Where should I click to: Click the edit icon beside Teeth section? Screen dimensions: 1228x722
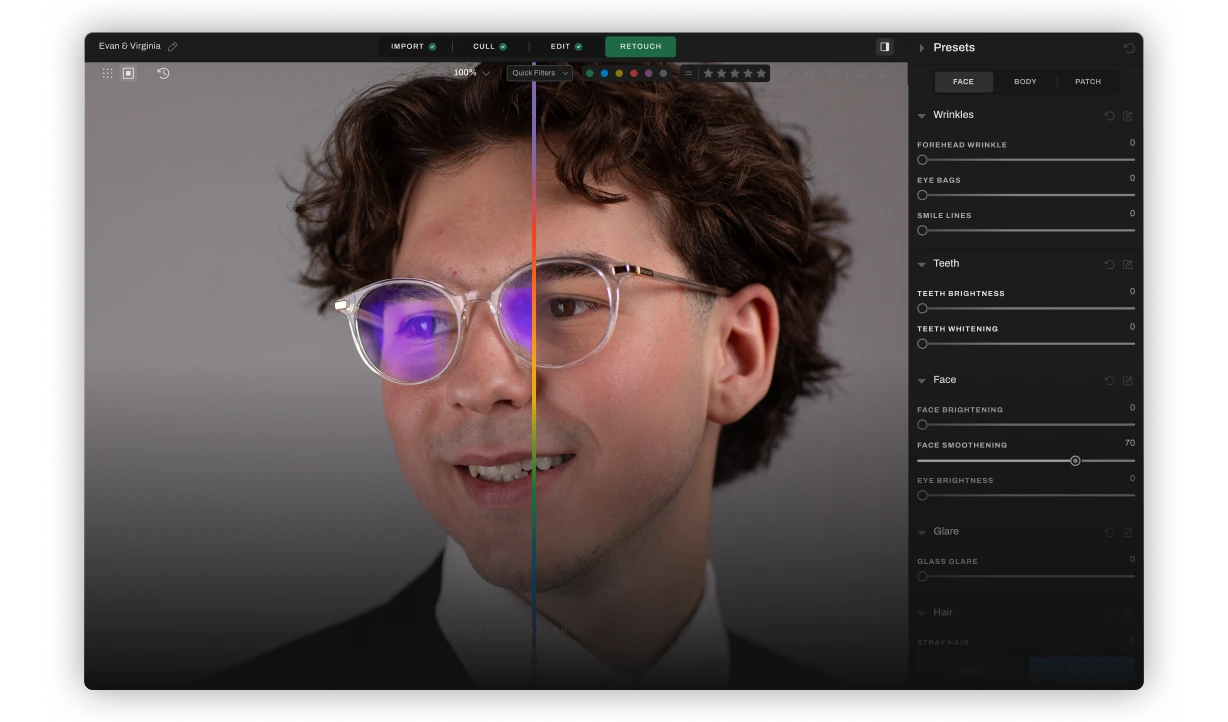click(1127, 265)
